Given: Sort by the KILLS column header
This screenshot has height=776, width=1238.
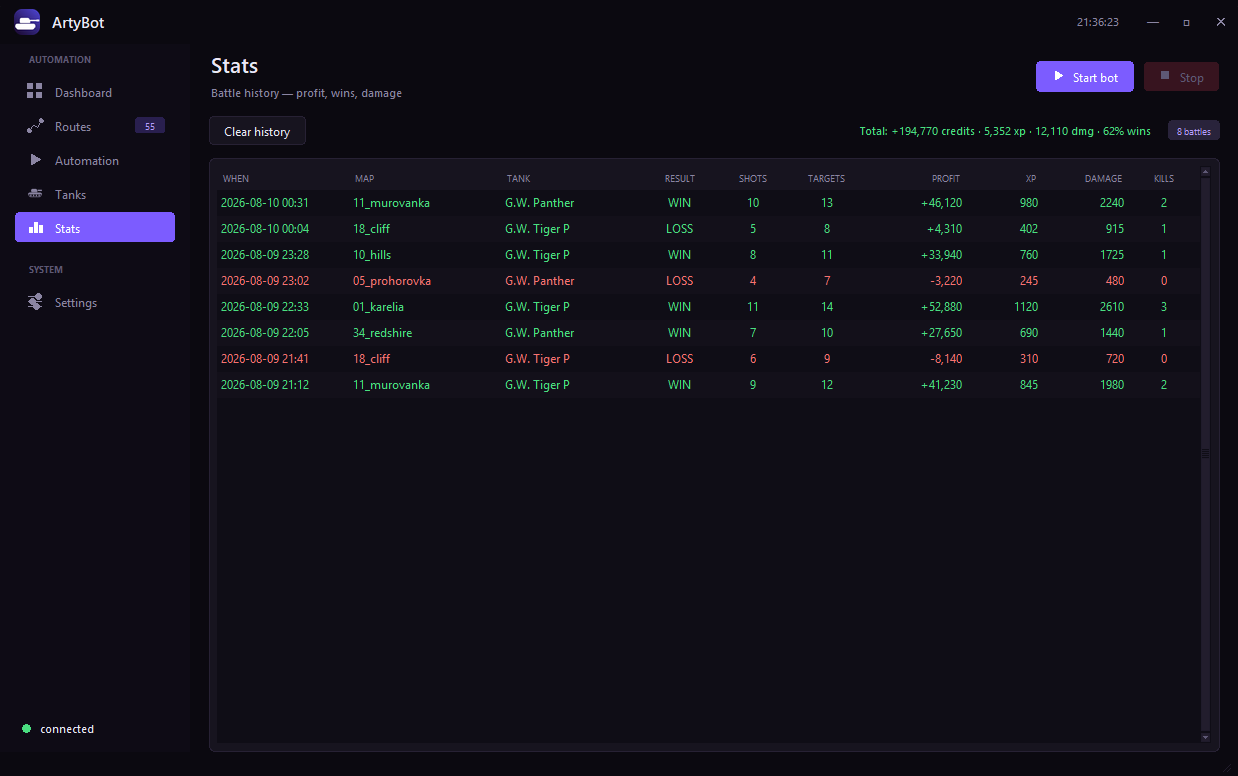Looking at the screenshot, I should (1164, 179).
